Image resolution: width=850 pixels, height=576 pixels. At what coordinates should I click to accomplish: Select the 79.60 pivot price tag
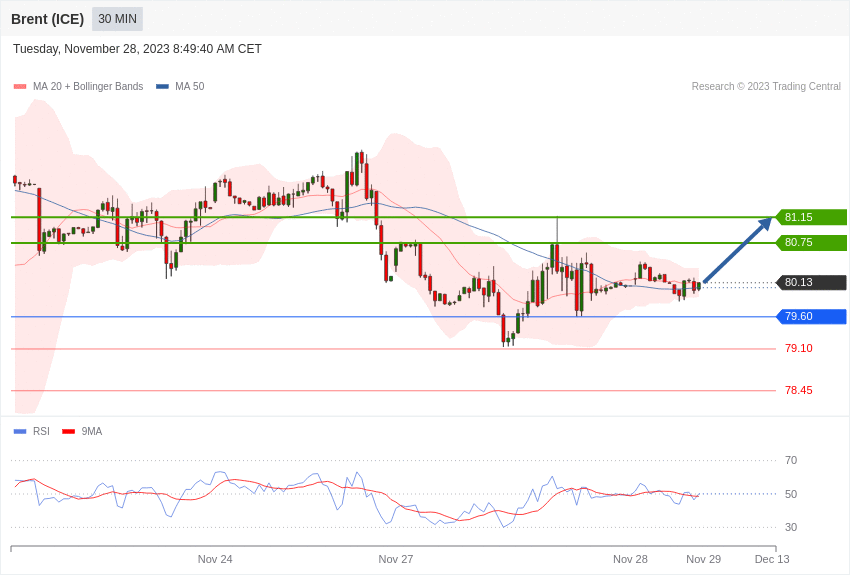tap(812, 316)
